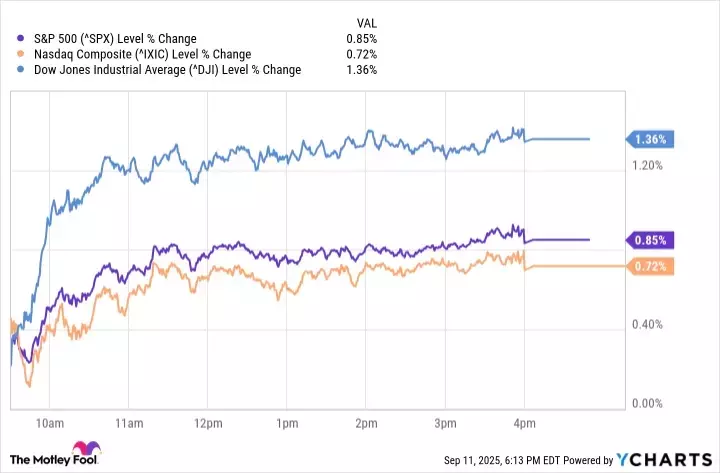Screen dimensions: 720x473
Task: Click the 4pm time axis label
Action: point(524,421)
